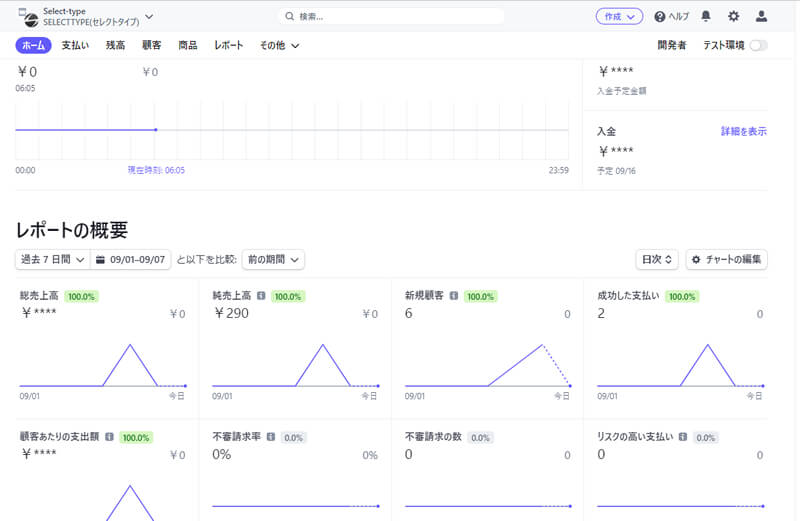The width and height of the screenshot is (800, 521).
Task: Click the info icon beside 不審請求率
Action: [x=269, y=437]
